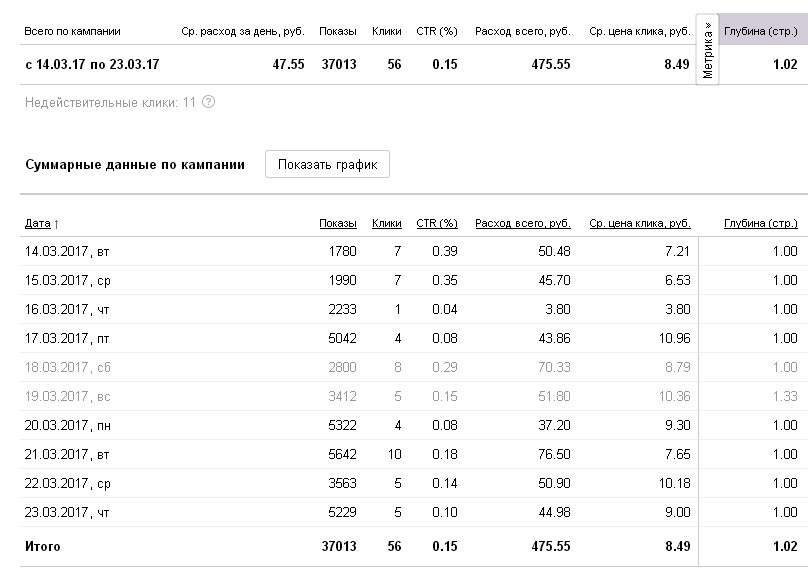Click the 21.03.2017 row date cell
The image size is (808, 574).
[68, 456]
